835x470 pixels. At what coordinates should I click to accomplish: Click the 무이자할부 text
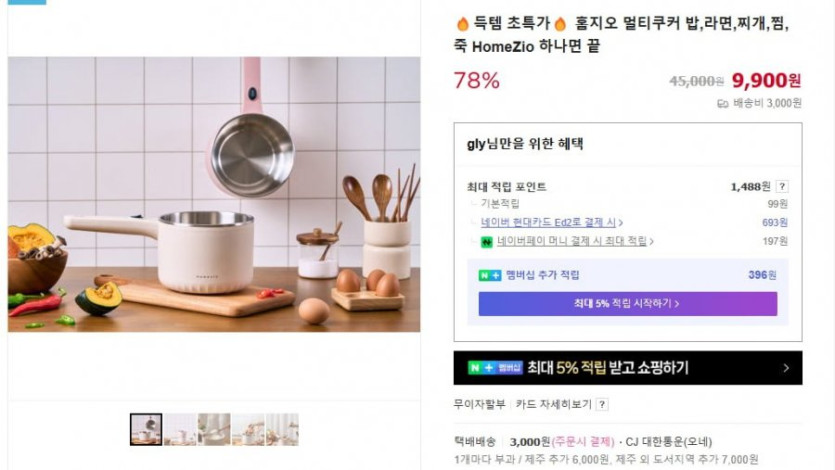[x=480, y=405]
